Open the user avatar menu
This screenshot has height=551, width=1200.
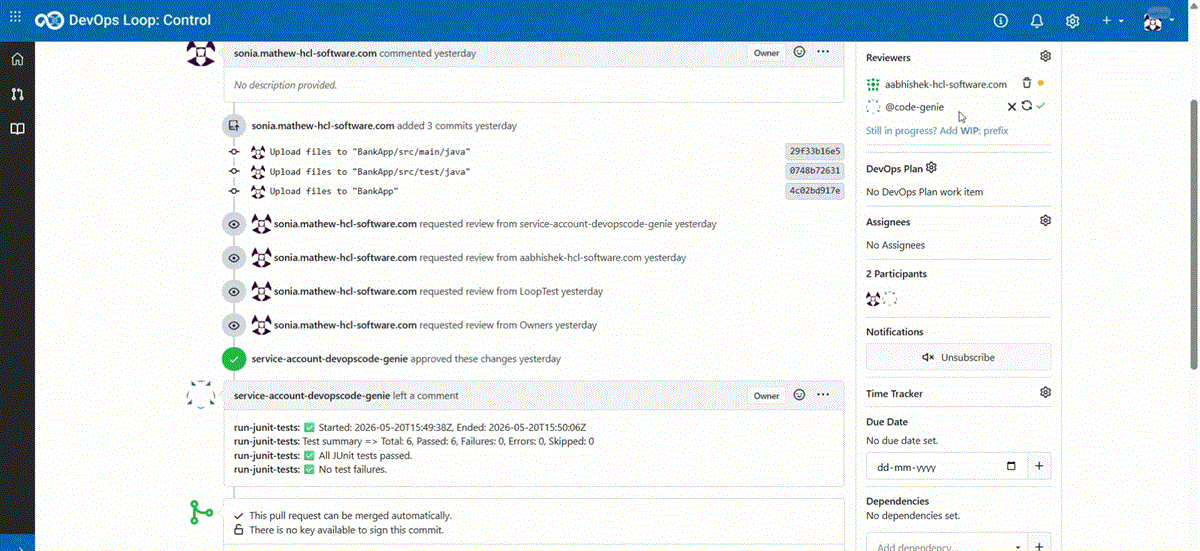click(x=1158, y=20)
